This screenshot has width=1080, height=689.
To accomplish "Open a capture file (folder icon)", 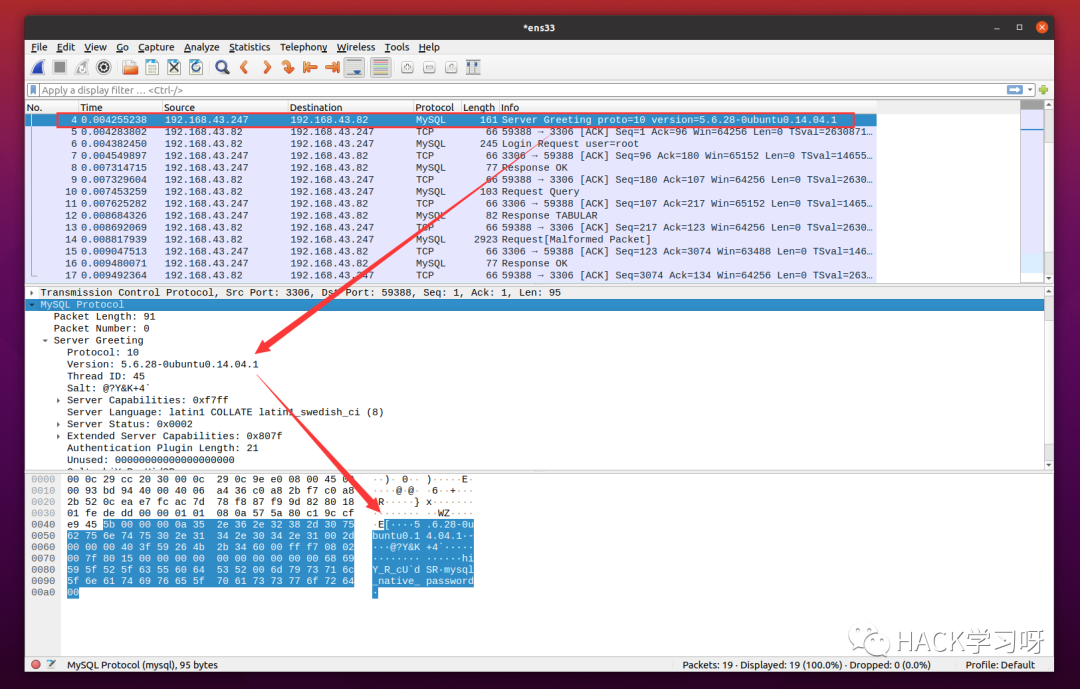I will tap(130, 68).
